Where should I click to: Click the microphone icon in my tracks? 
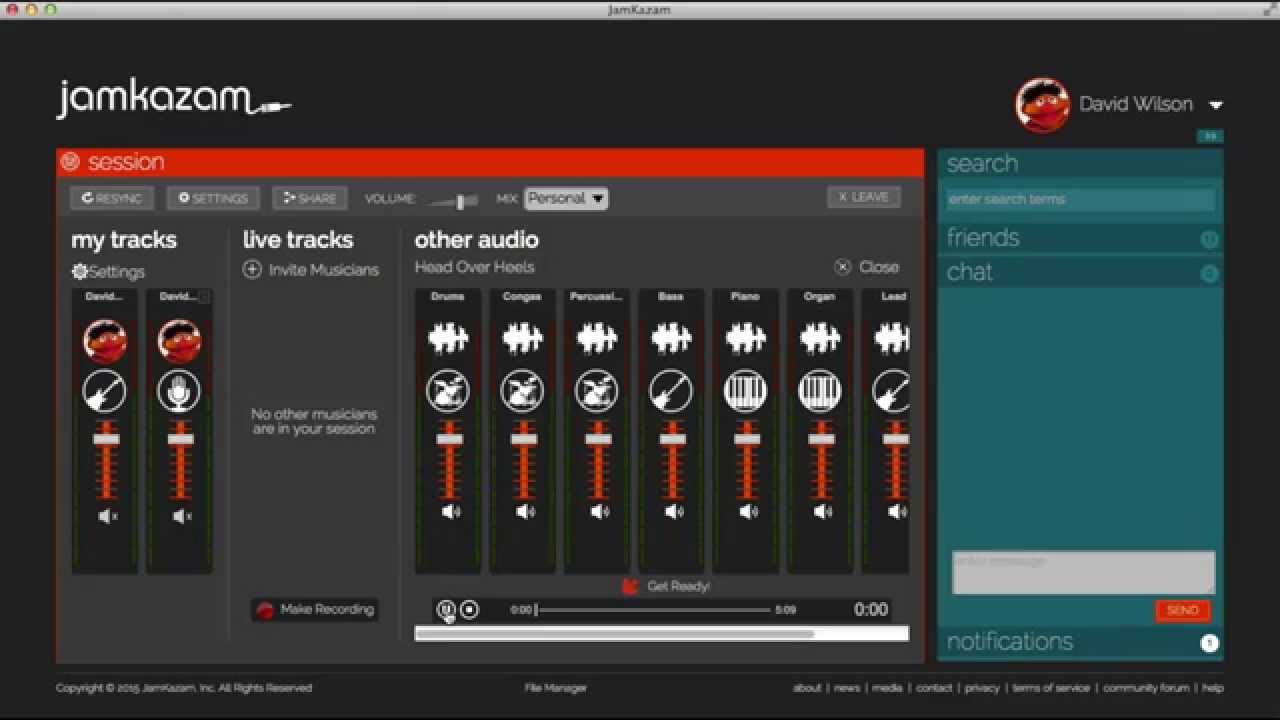point(179,391)
